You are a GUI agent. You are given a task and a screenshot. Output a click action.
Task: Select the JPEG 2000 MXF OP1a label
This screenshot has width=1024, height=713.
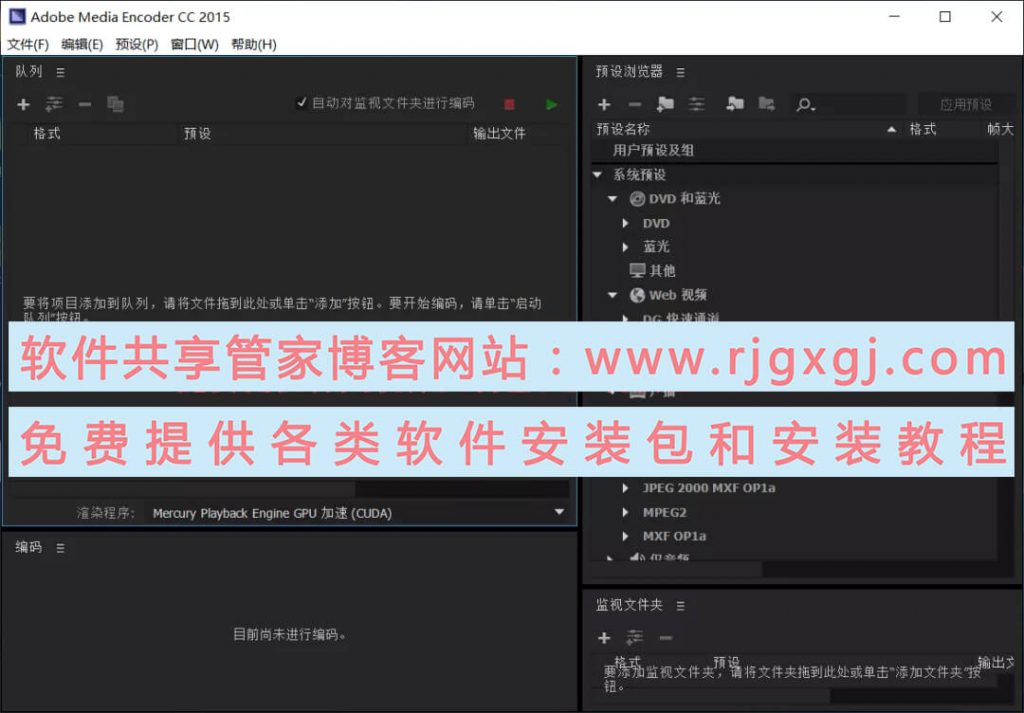pyautogui.click(x=709, y=488)
